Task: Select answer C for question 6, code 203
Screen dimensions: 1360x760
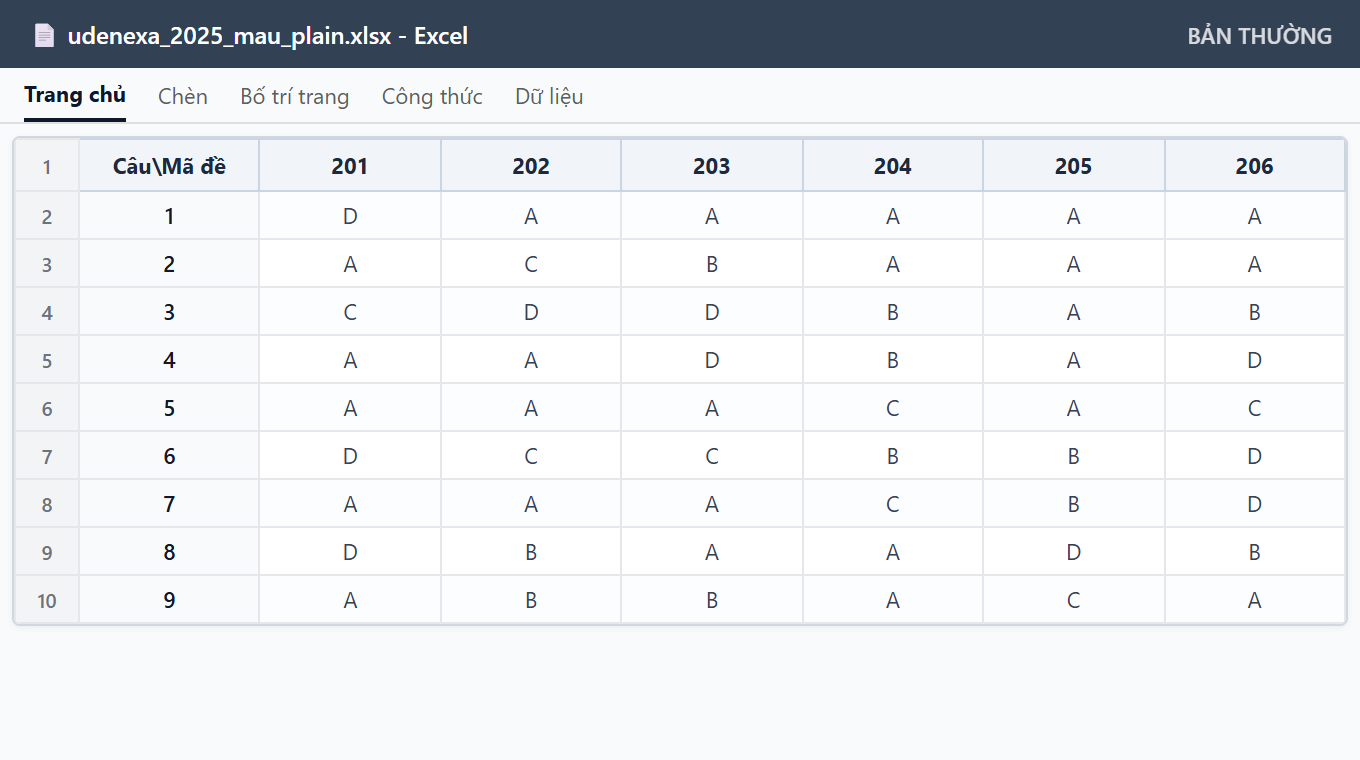Action: [712, 456]
